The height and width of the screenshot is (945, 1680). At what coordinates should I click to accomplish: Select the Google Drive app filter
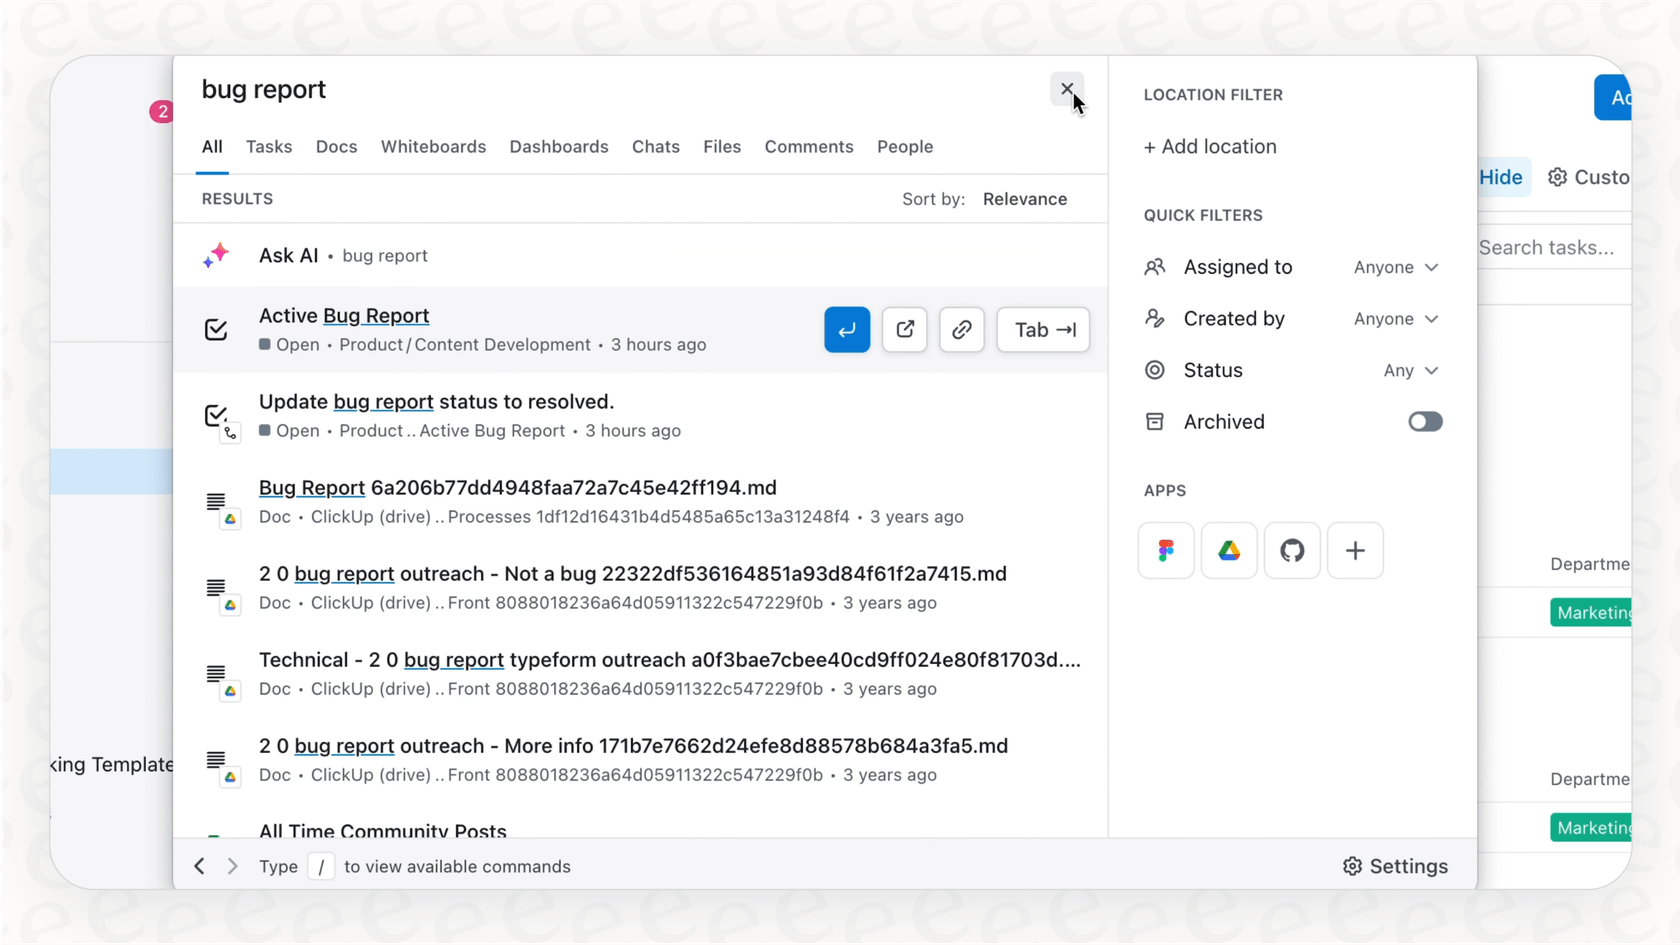1229,551
